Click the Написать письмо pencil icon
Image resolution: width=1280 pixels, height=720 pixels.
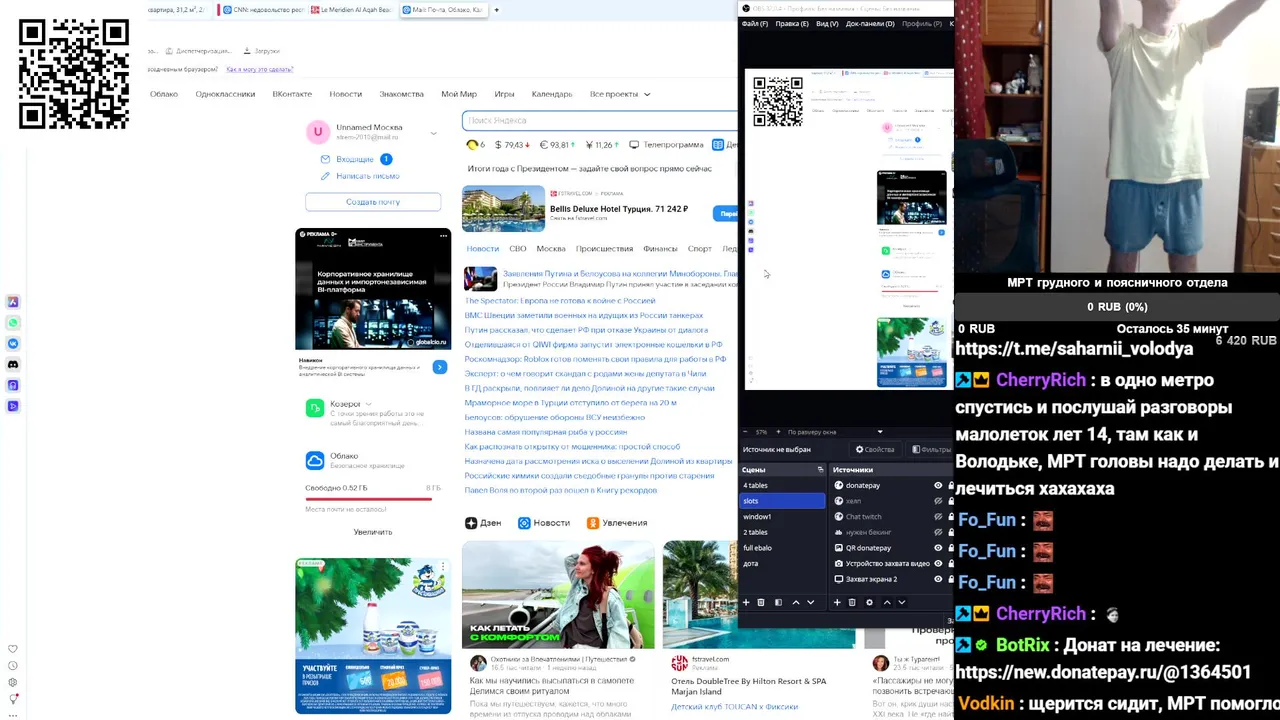[x=325, y=176]
